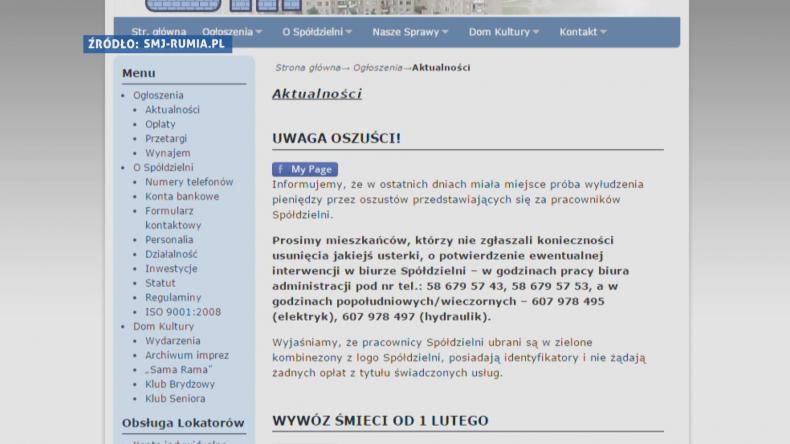
Task: Click the Facebook f icon
Action: [281, 169]
